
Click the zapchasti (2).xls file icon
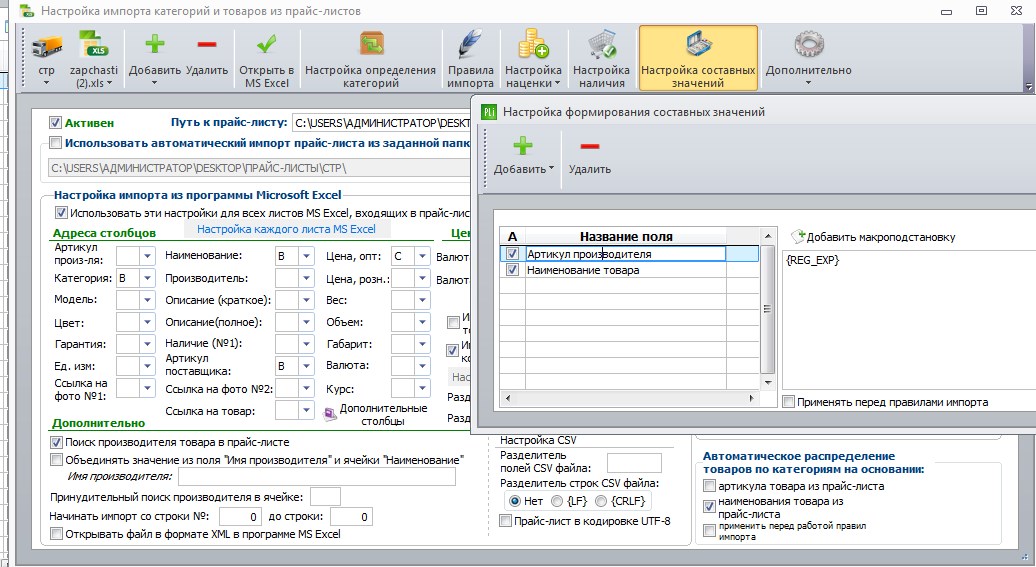94,44
